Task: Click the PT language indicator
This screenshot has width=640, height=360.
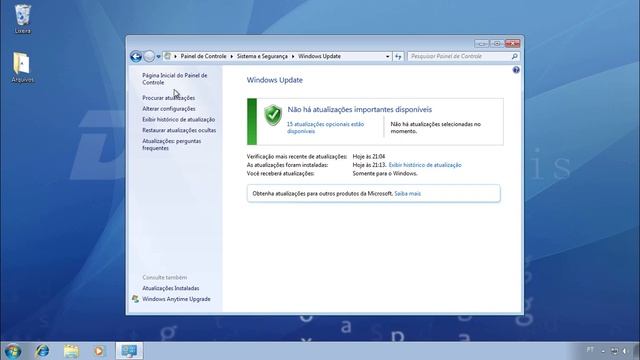Action: (x=590, y=350)
